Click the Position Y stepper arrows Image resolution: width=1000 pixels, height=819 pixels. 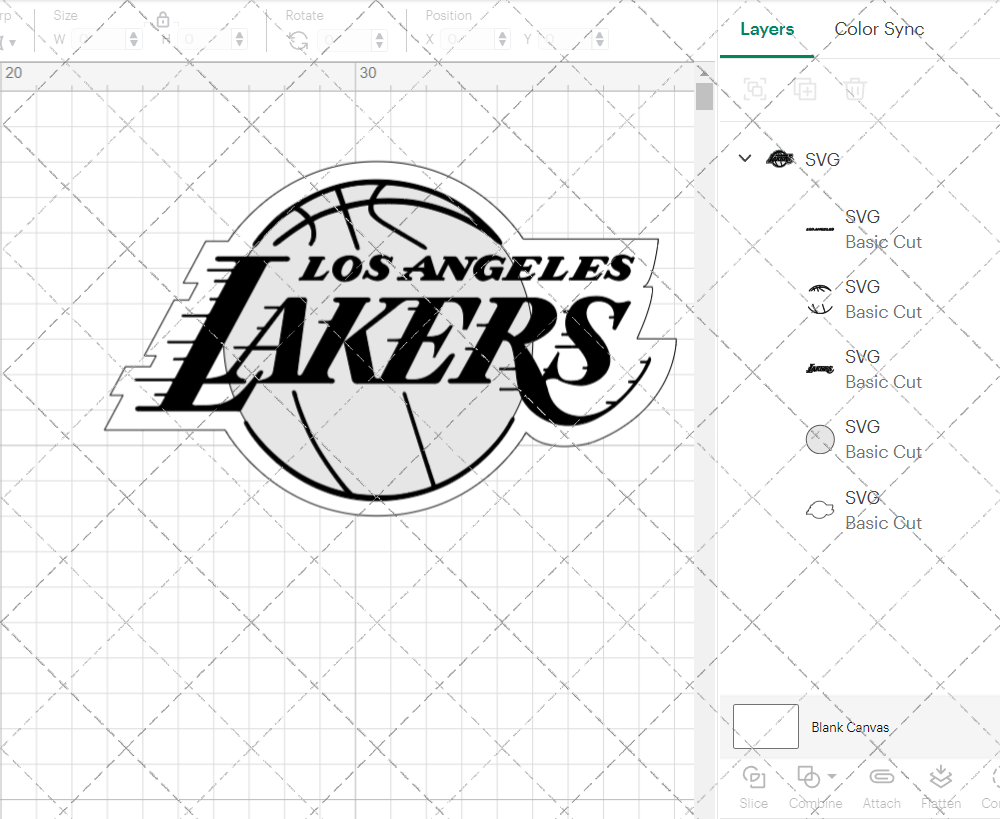(599, 40)
